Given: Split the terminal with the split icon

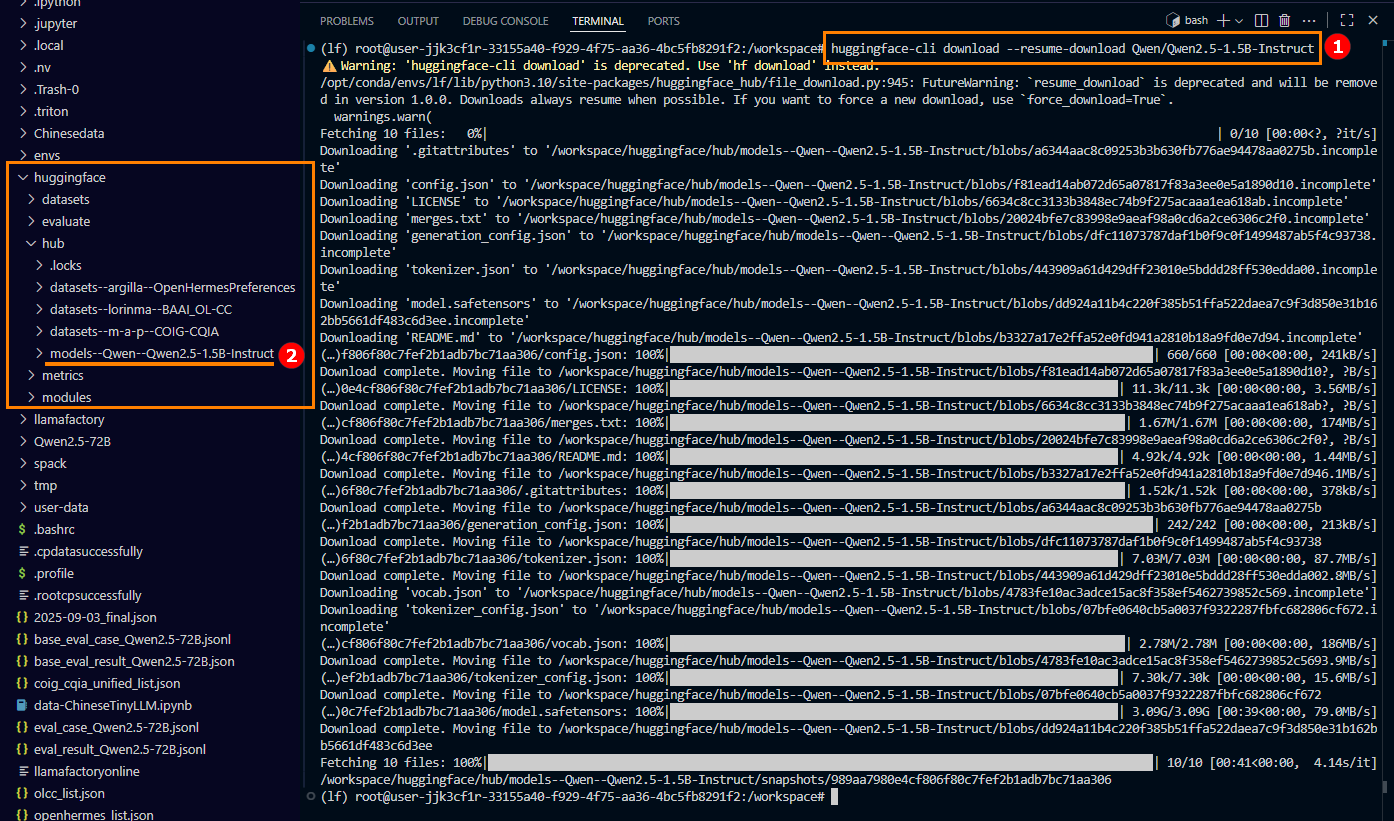Looking at the screenshot, I should tap(1262, 20).
